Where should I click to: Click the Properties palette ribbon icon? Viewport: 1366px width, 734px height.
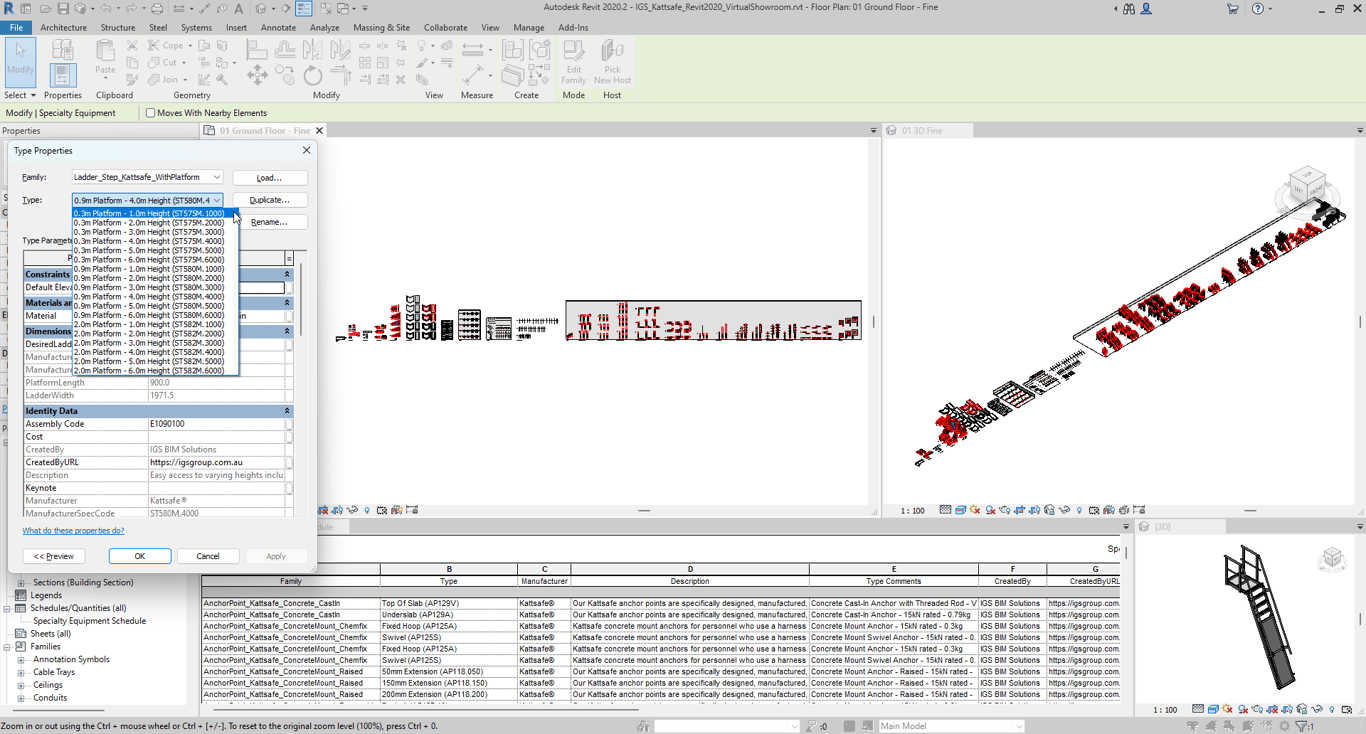62,74
